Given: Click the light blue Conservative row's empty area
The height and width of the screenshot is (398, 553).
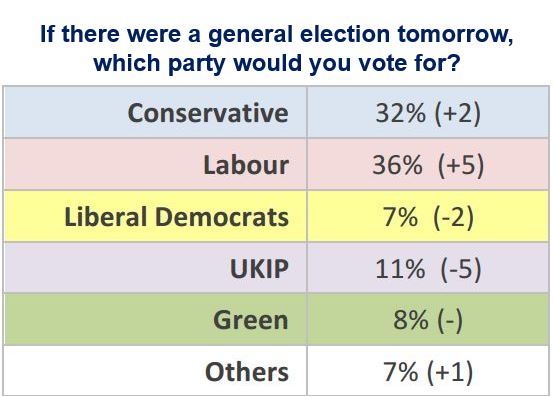Looking at the screenshot, I should coord(65,113).
